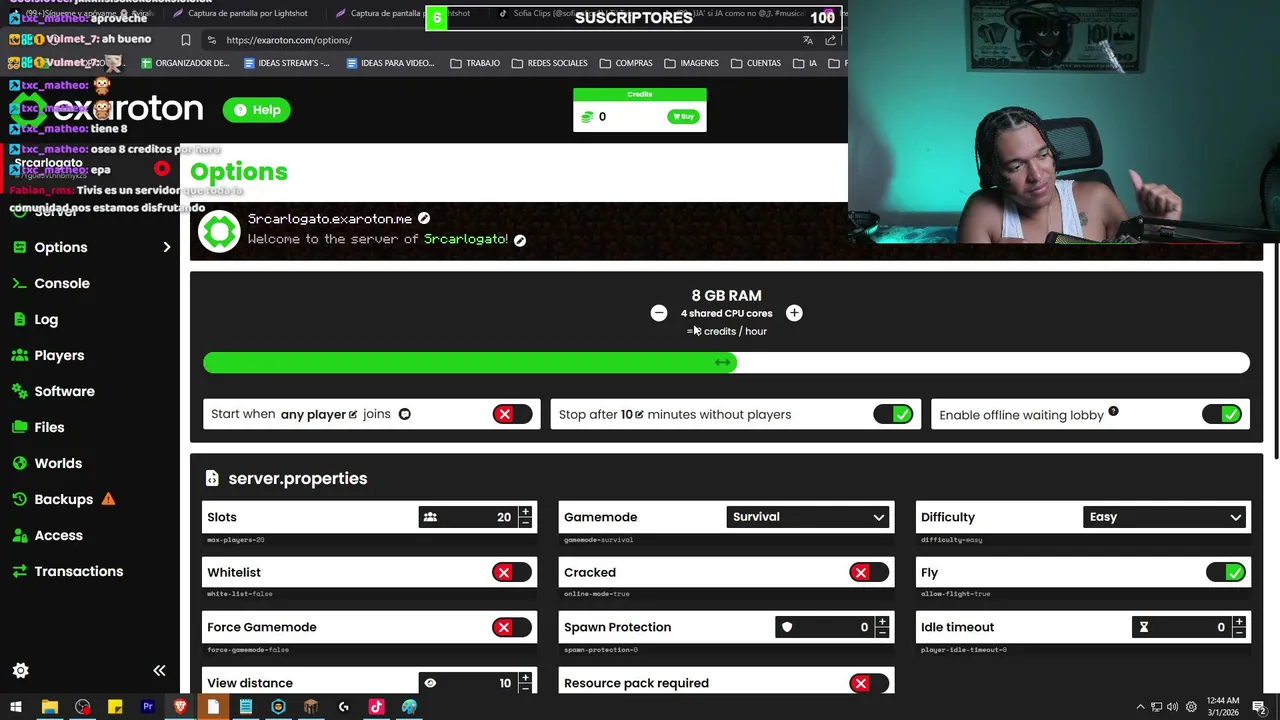Image resolution: width=1280 pixels, height=720 pixels.
Task: Open Premiere Pro from taskbar
Action: (x=147, y=707)
